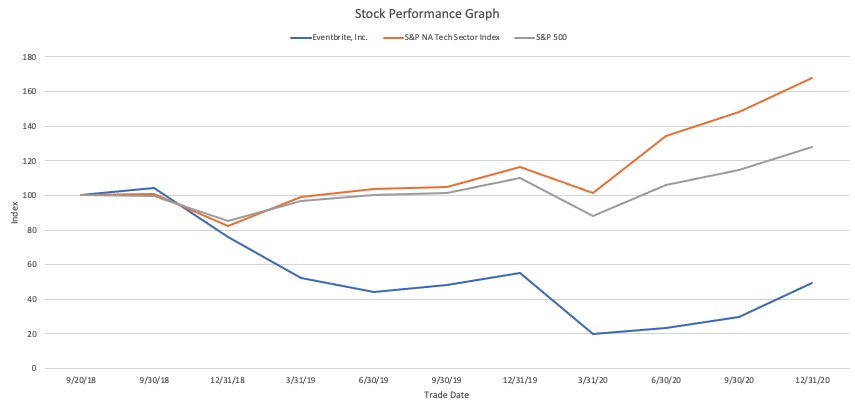The width and height of the screenshot is (855, 406).
Task: Click the gray line's endpoint at 12/31/20
Action: pyautogui.click(x=812, y=147)
